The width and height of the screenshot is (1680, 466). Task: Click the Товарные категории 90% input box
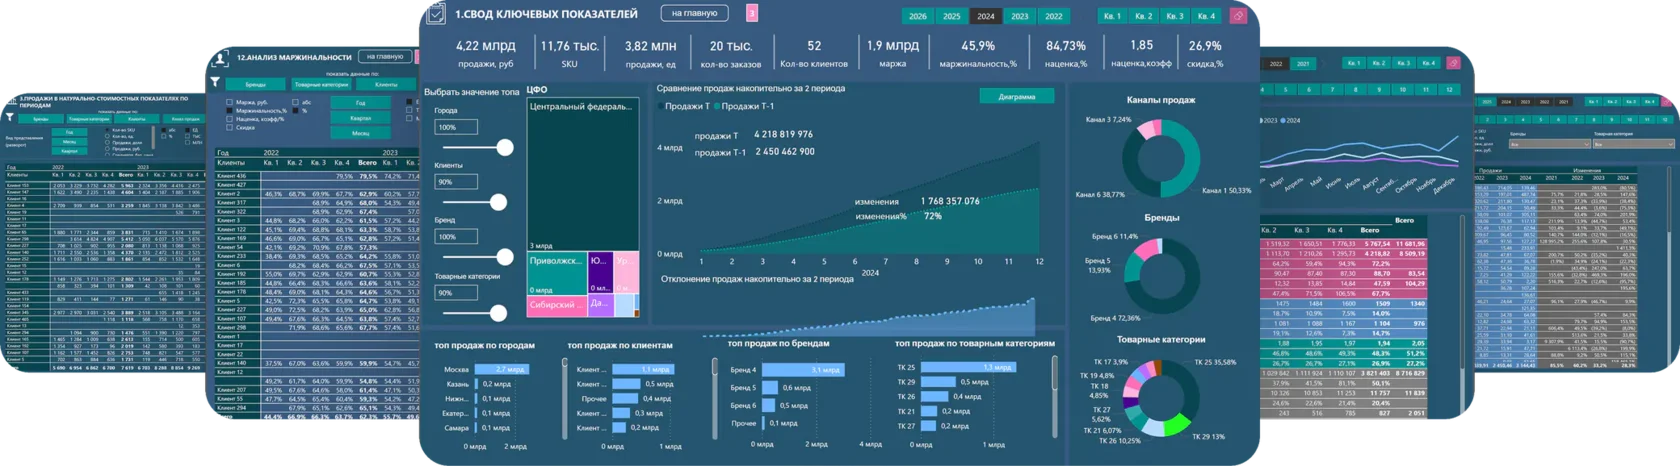[456, 293]
